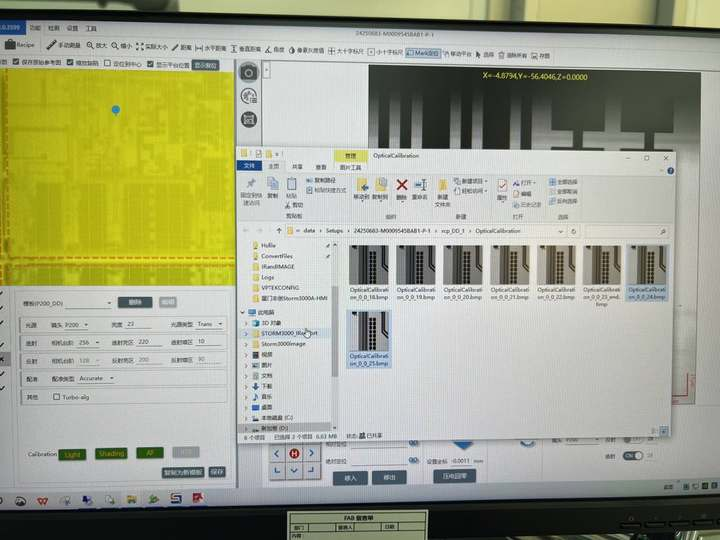Toggle show stage position (显示平台位置) checkbox
The height and width of the screenshot is (540, 720).
coord(150,64)
